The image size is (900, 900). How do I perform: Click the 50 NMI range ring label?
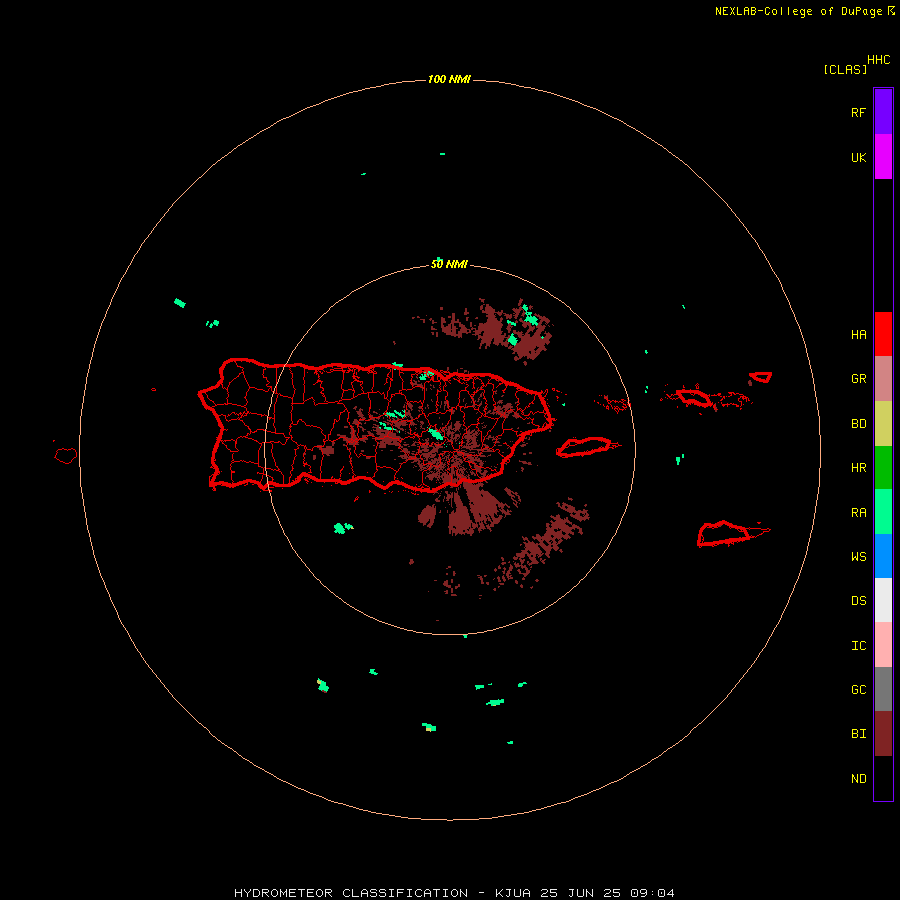click(x=449, y=265)
